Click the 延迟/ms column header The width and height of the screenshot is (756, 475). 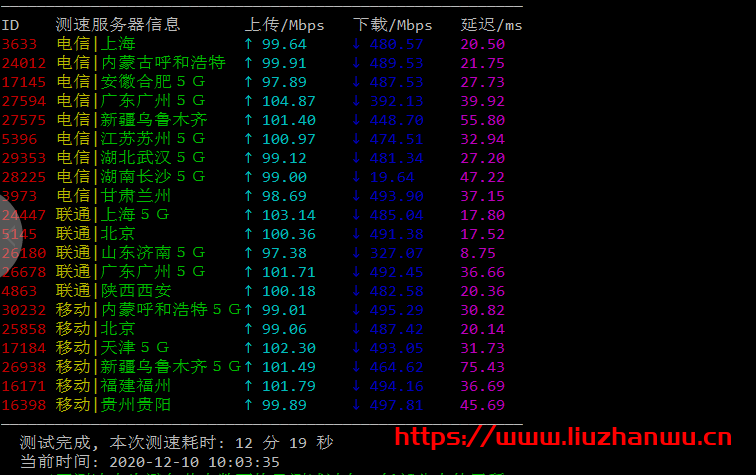click(x=491, y=24)
